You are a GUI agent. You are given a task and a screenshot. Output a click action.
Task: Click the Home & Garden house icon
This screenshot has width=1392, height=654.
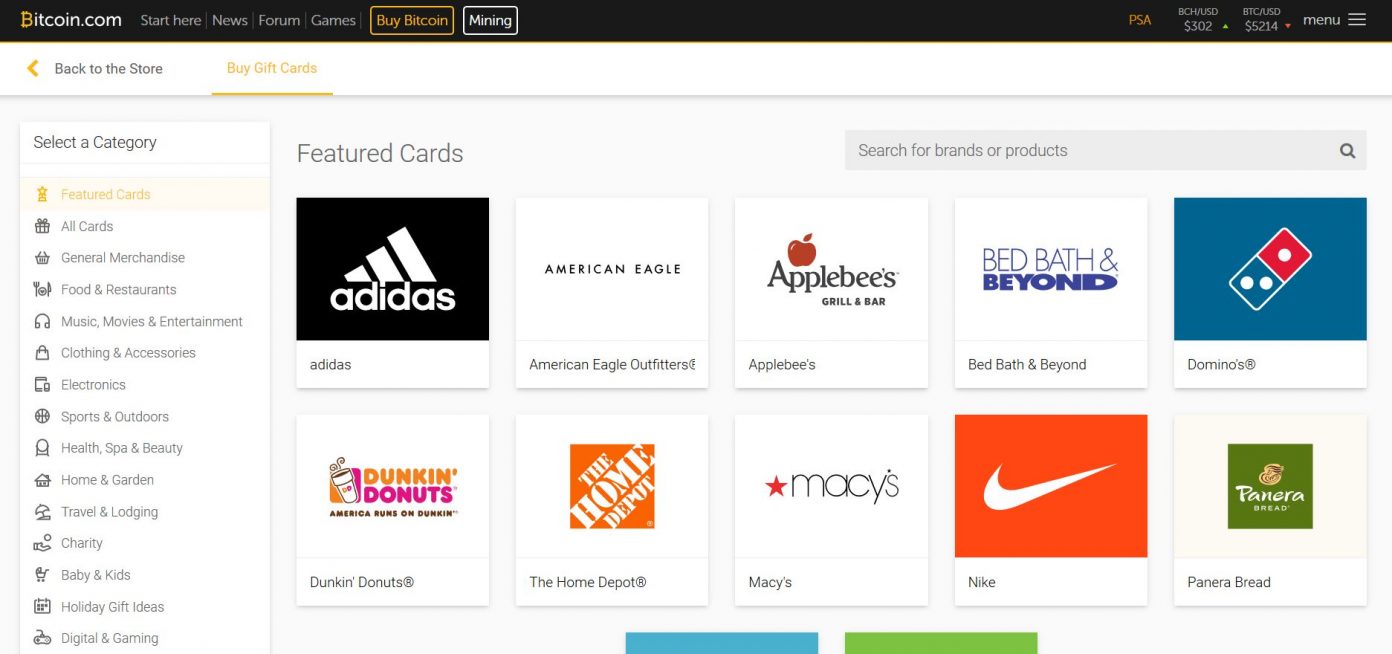(42, 480)
